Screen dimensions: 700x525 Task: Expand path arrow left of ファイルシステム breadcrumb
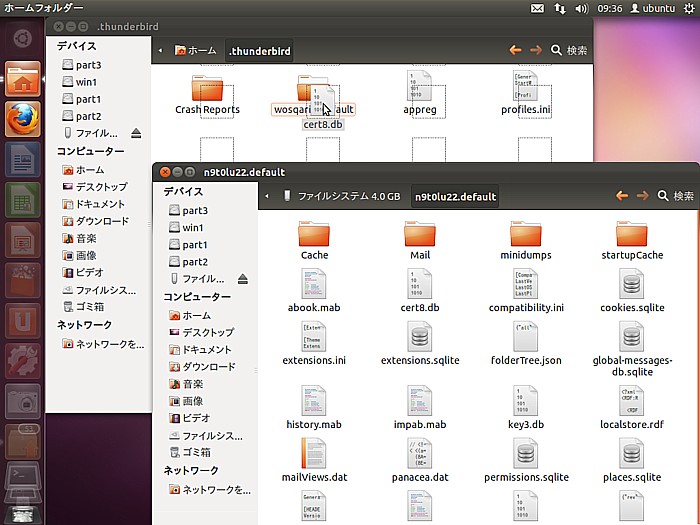(x=267, y=196)
